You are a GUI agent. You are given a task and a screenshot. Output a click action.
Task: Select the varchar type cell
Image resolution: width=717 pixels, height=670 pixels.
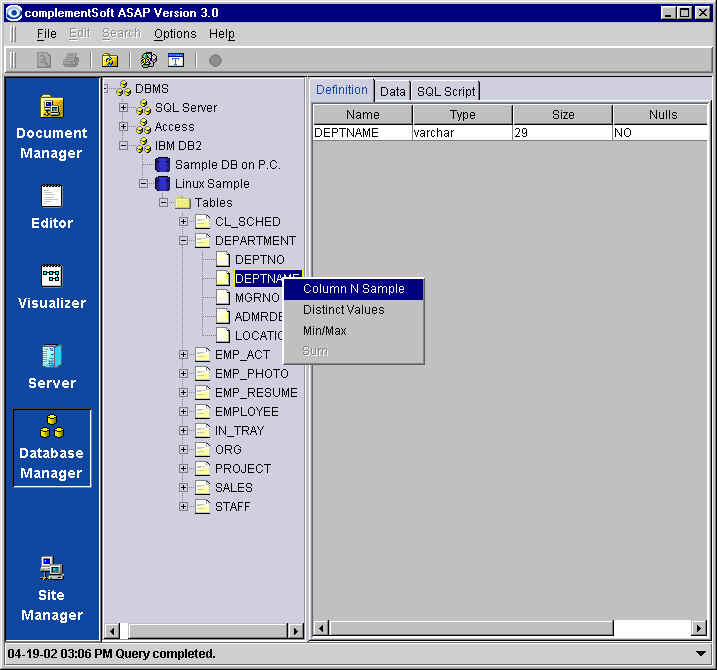coord(462,133)
